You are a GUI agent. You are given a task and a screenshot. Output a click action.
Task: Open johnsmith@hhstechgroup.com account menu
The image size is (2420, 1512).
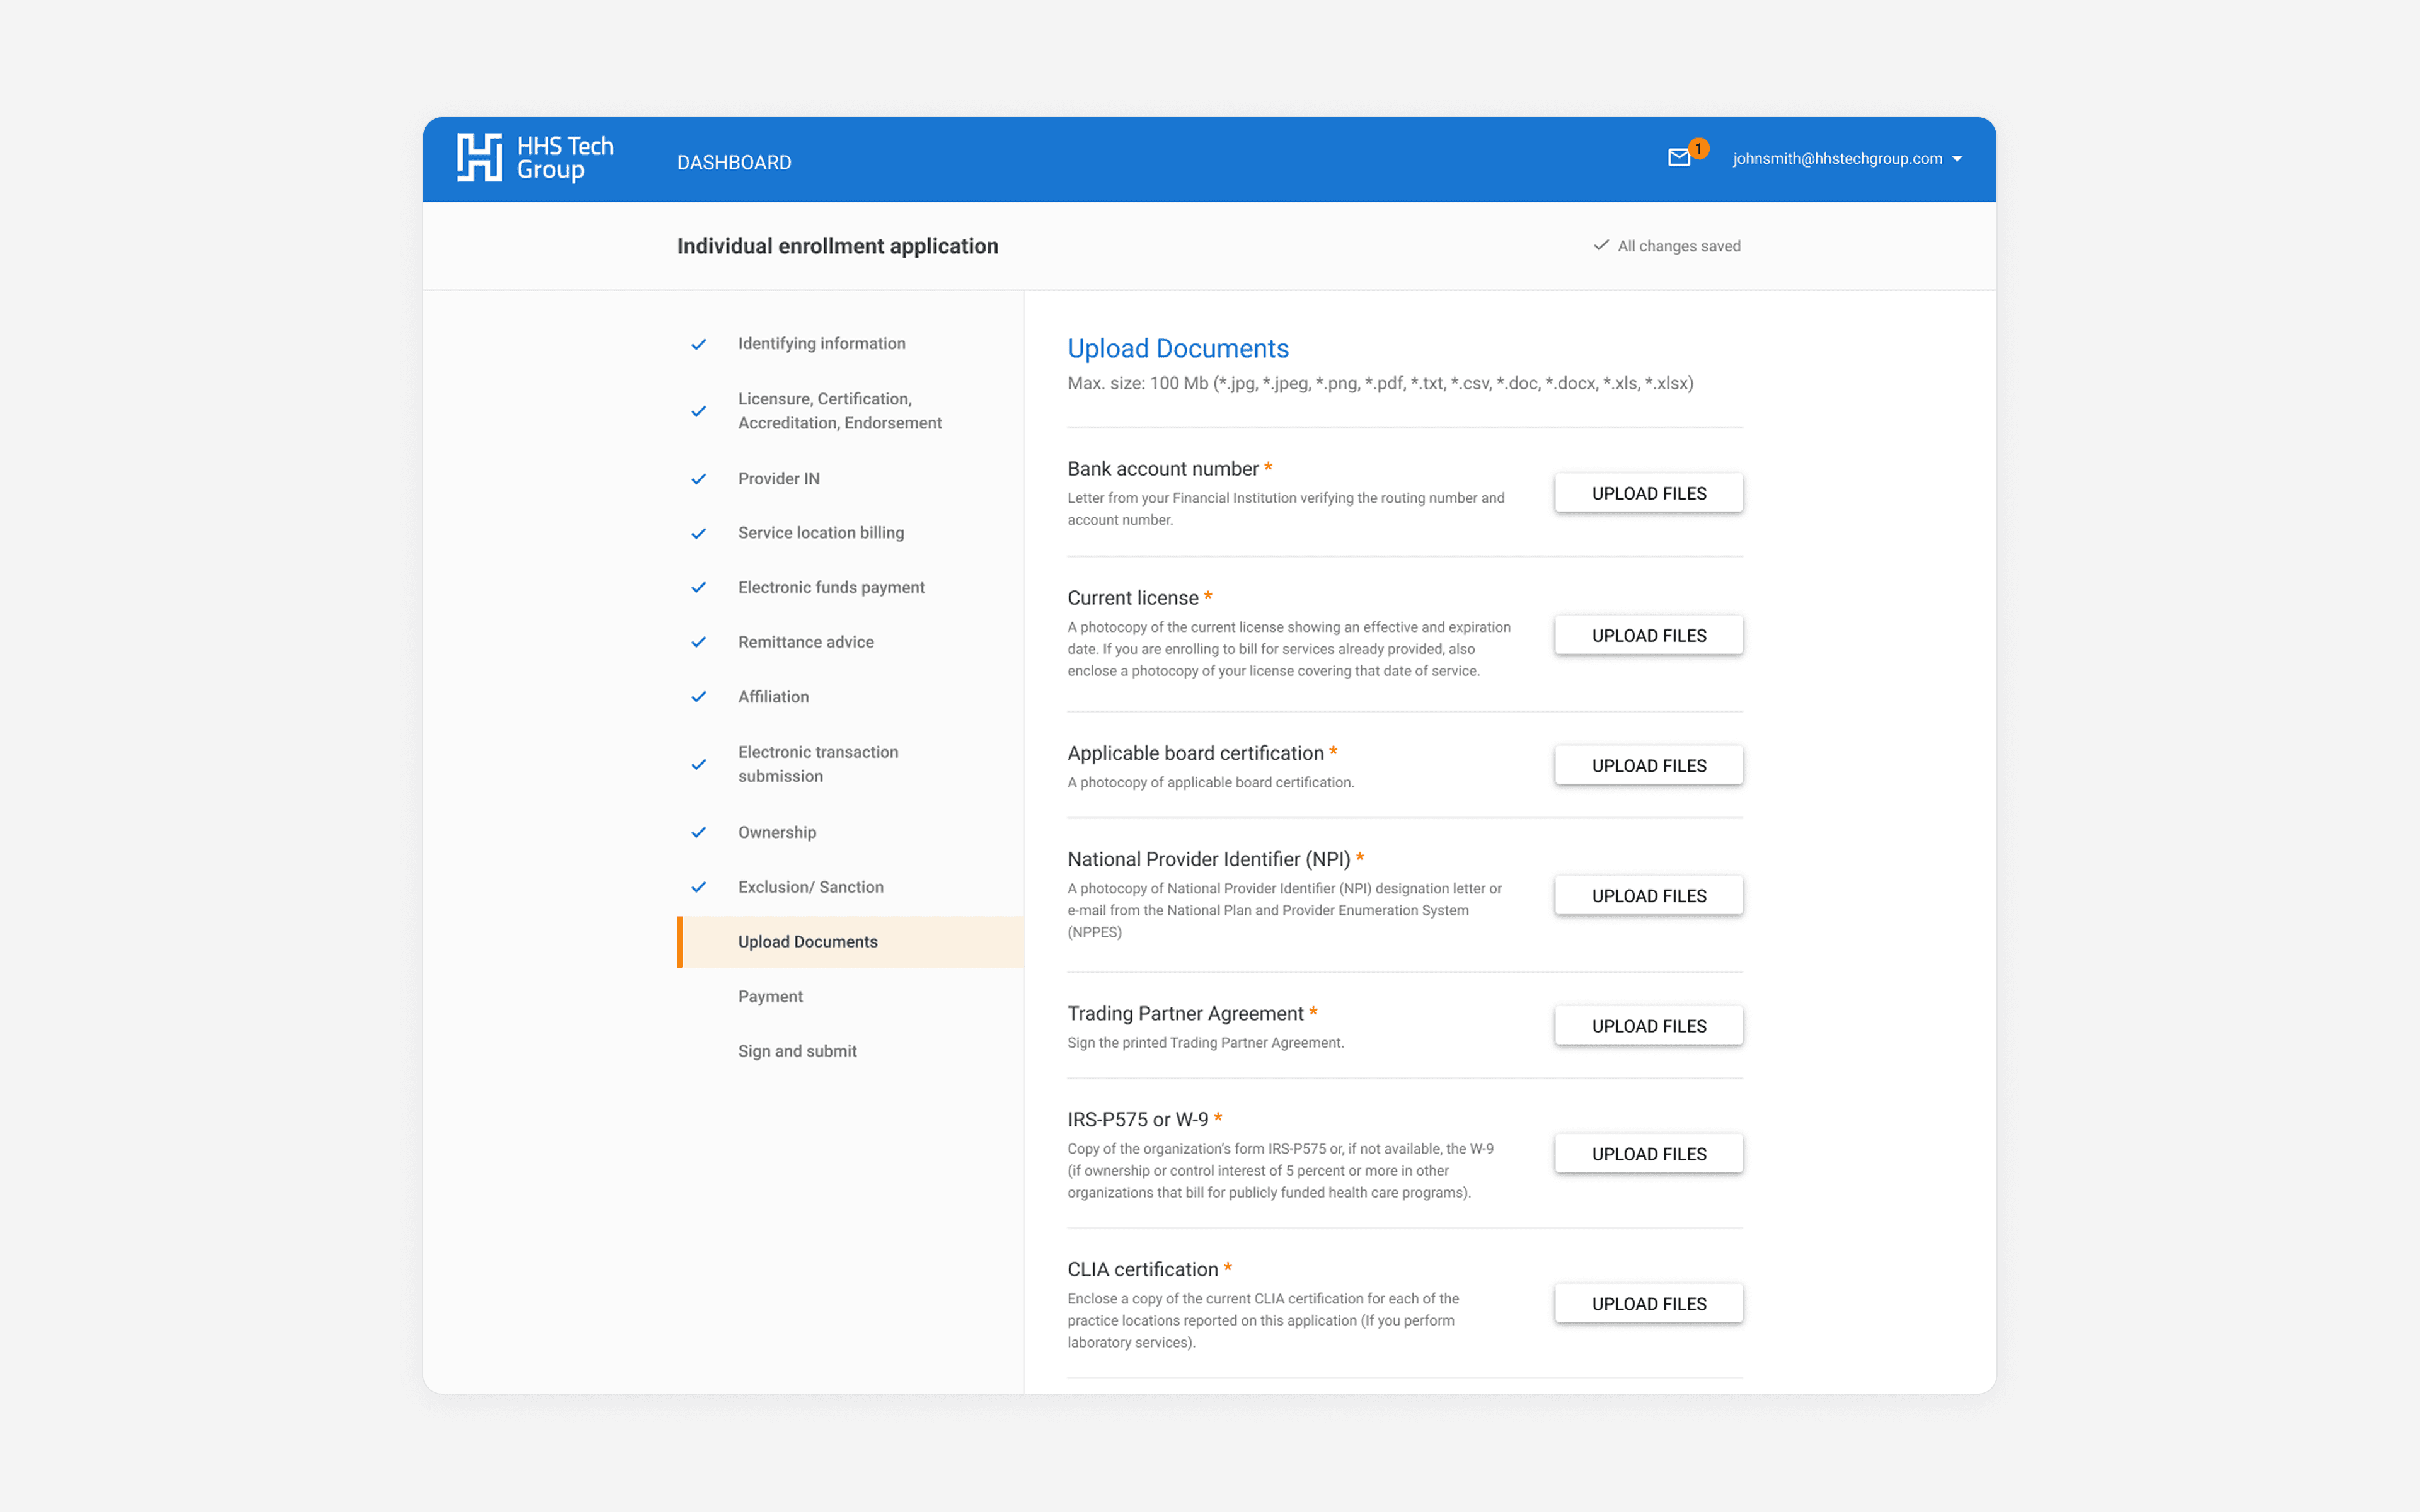(1837, 159)
